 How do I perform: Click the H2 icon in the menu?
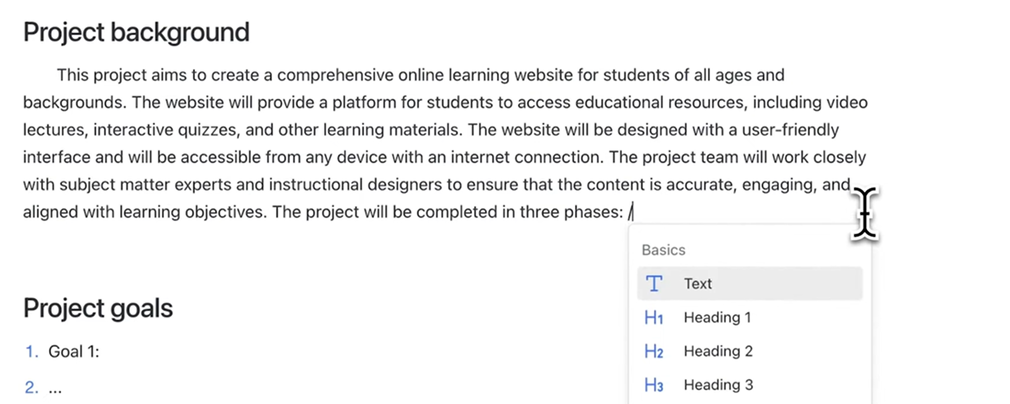(x=654, y=352)
